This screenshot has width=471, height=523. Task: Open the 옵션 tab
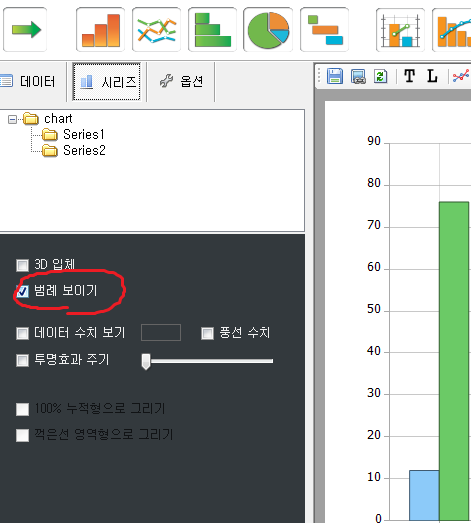[181, 81]
